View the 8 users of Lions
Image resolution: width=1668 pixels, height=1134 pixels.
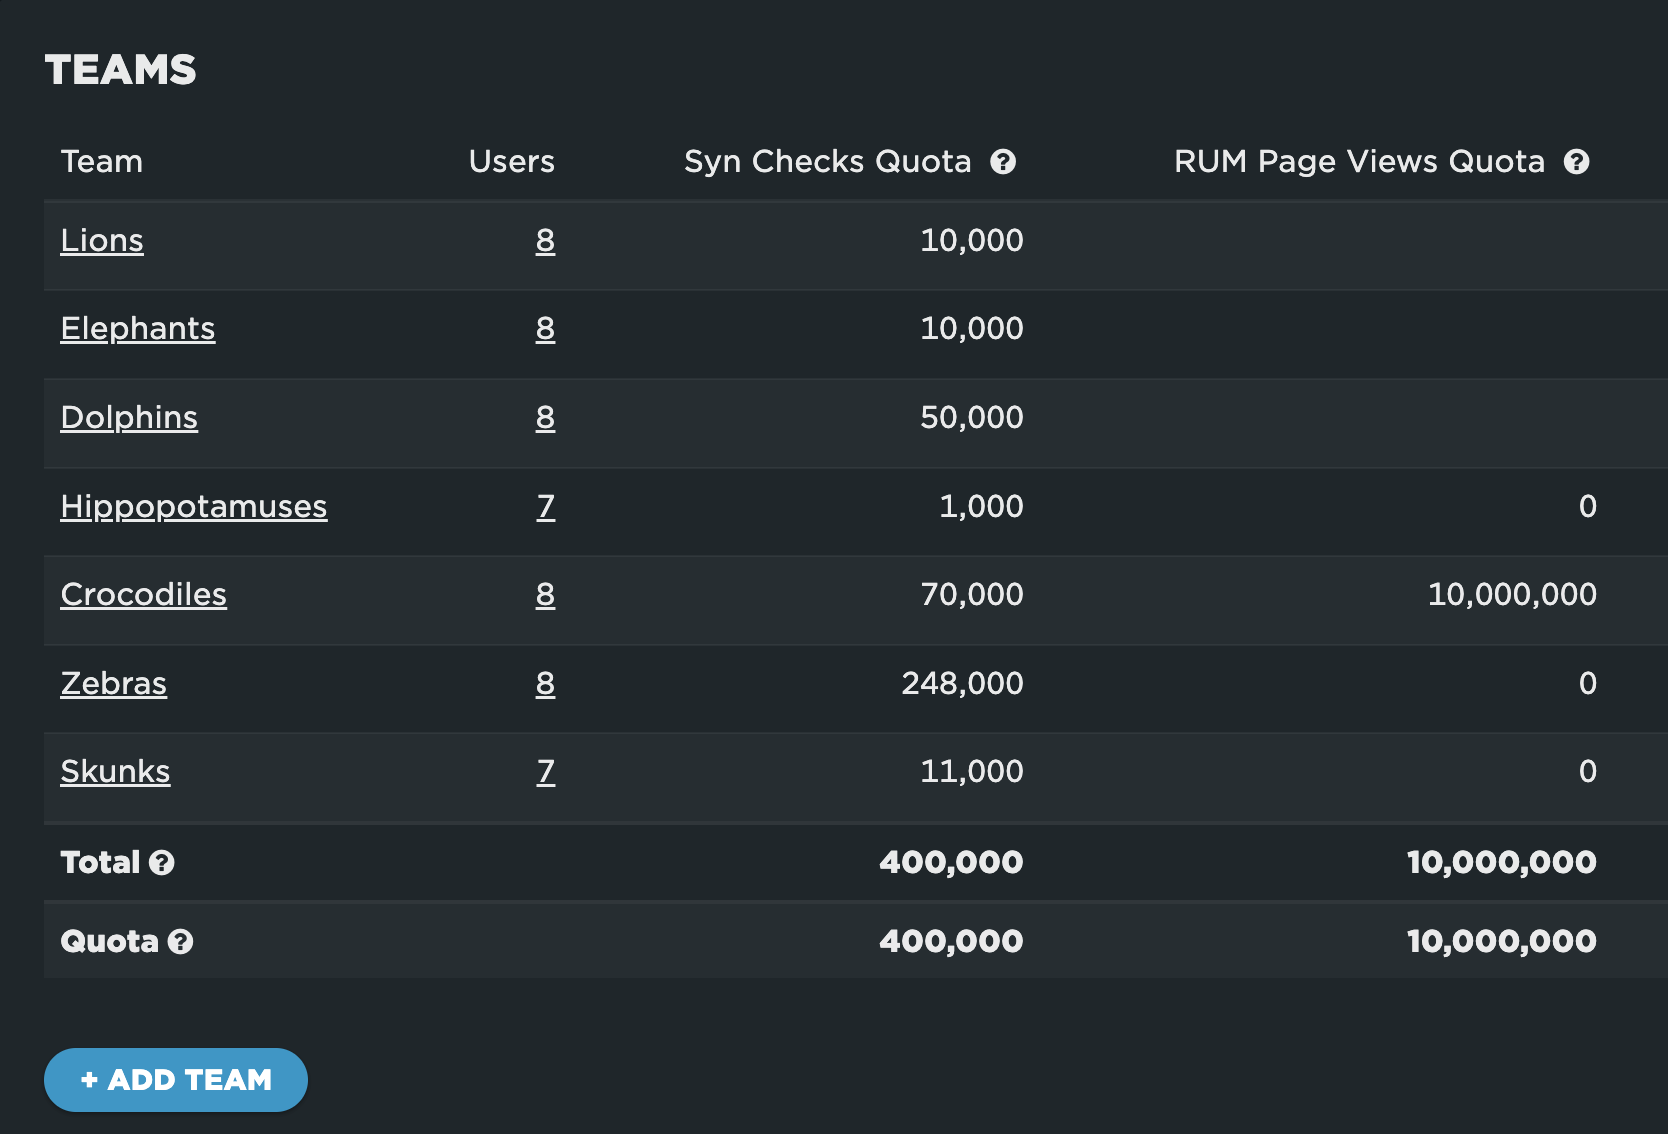coord(545,241)
